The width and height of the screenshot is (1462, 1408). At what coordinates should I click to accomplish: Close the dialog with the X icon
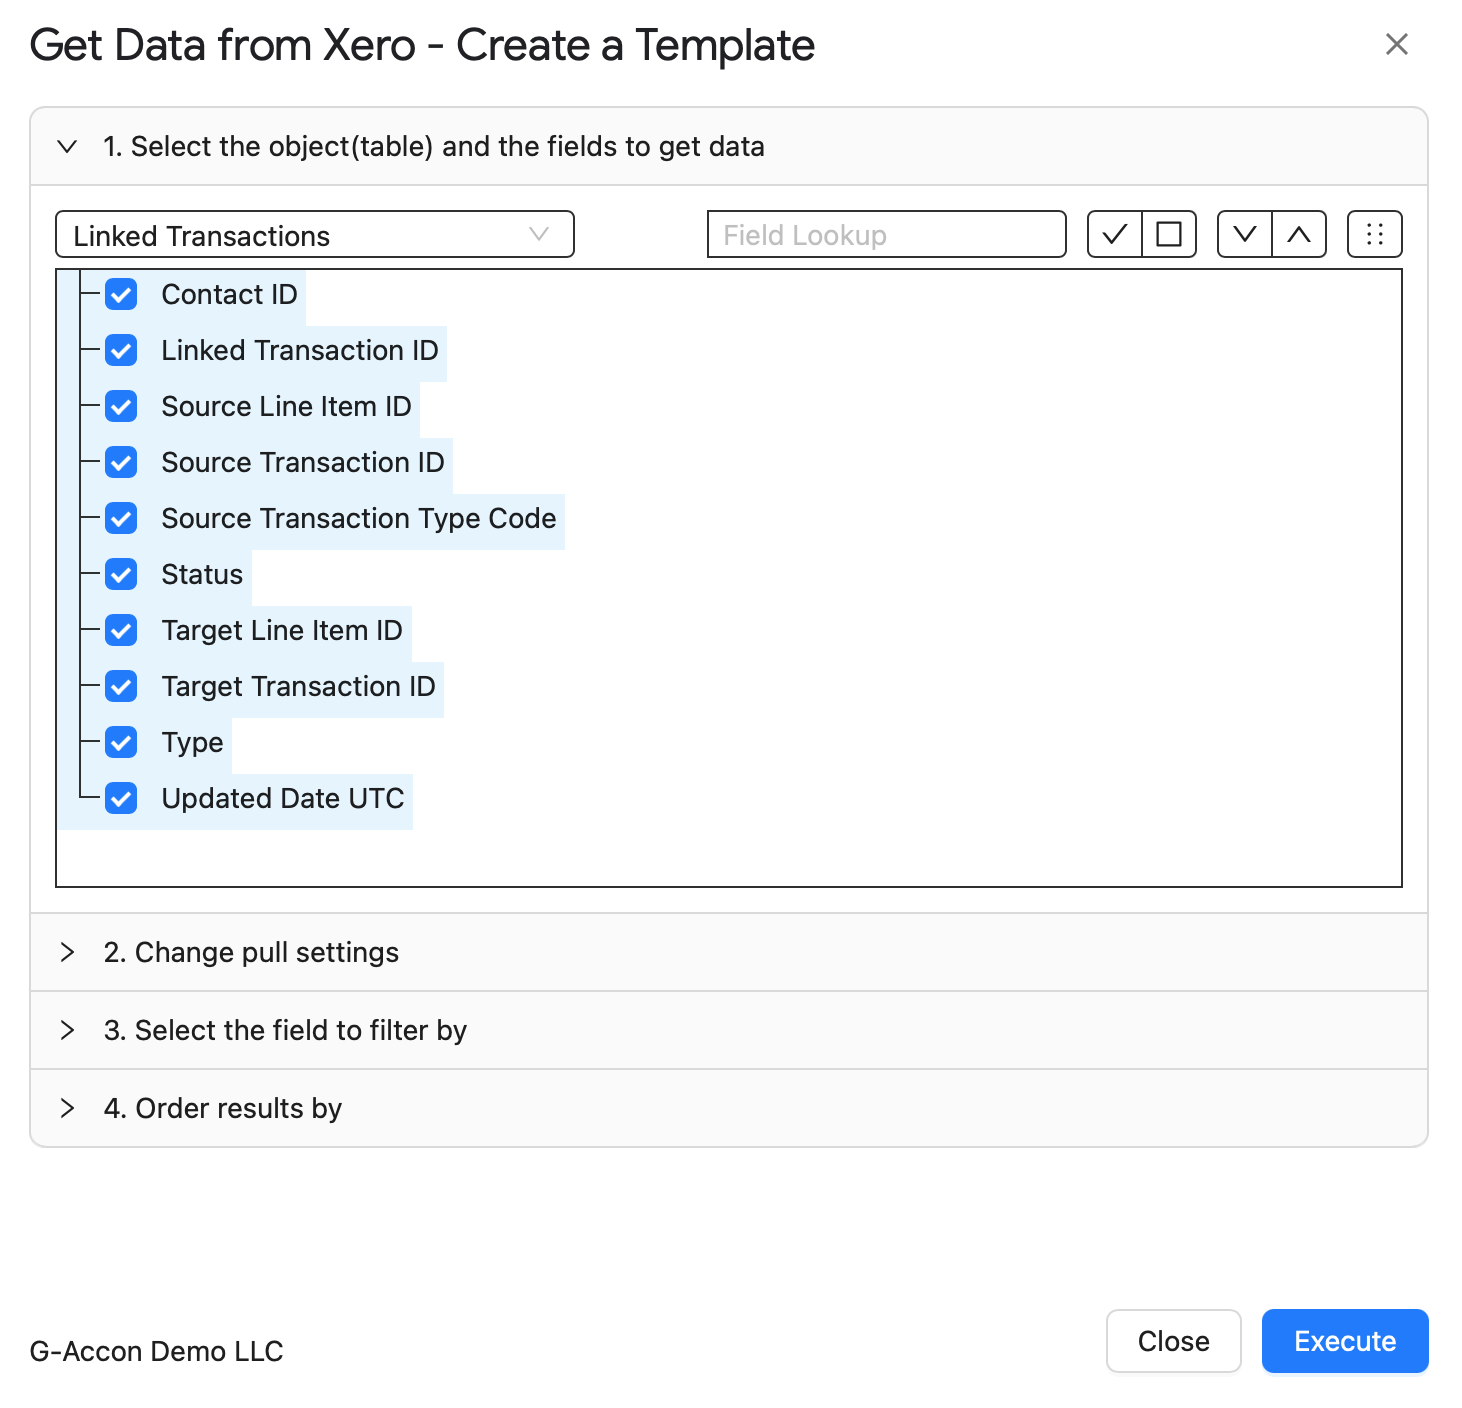coord(1397,44)
